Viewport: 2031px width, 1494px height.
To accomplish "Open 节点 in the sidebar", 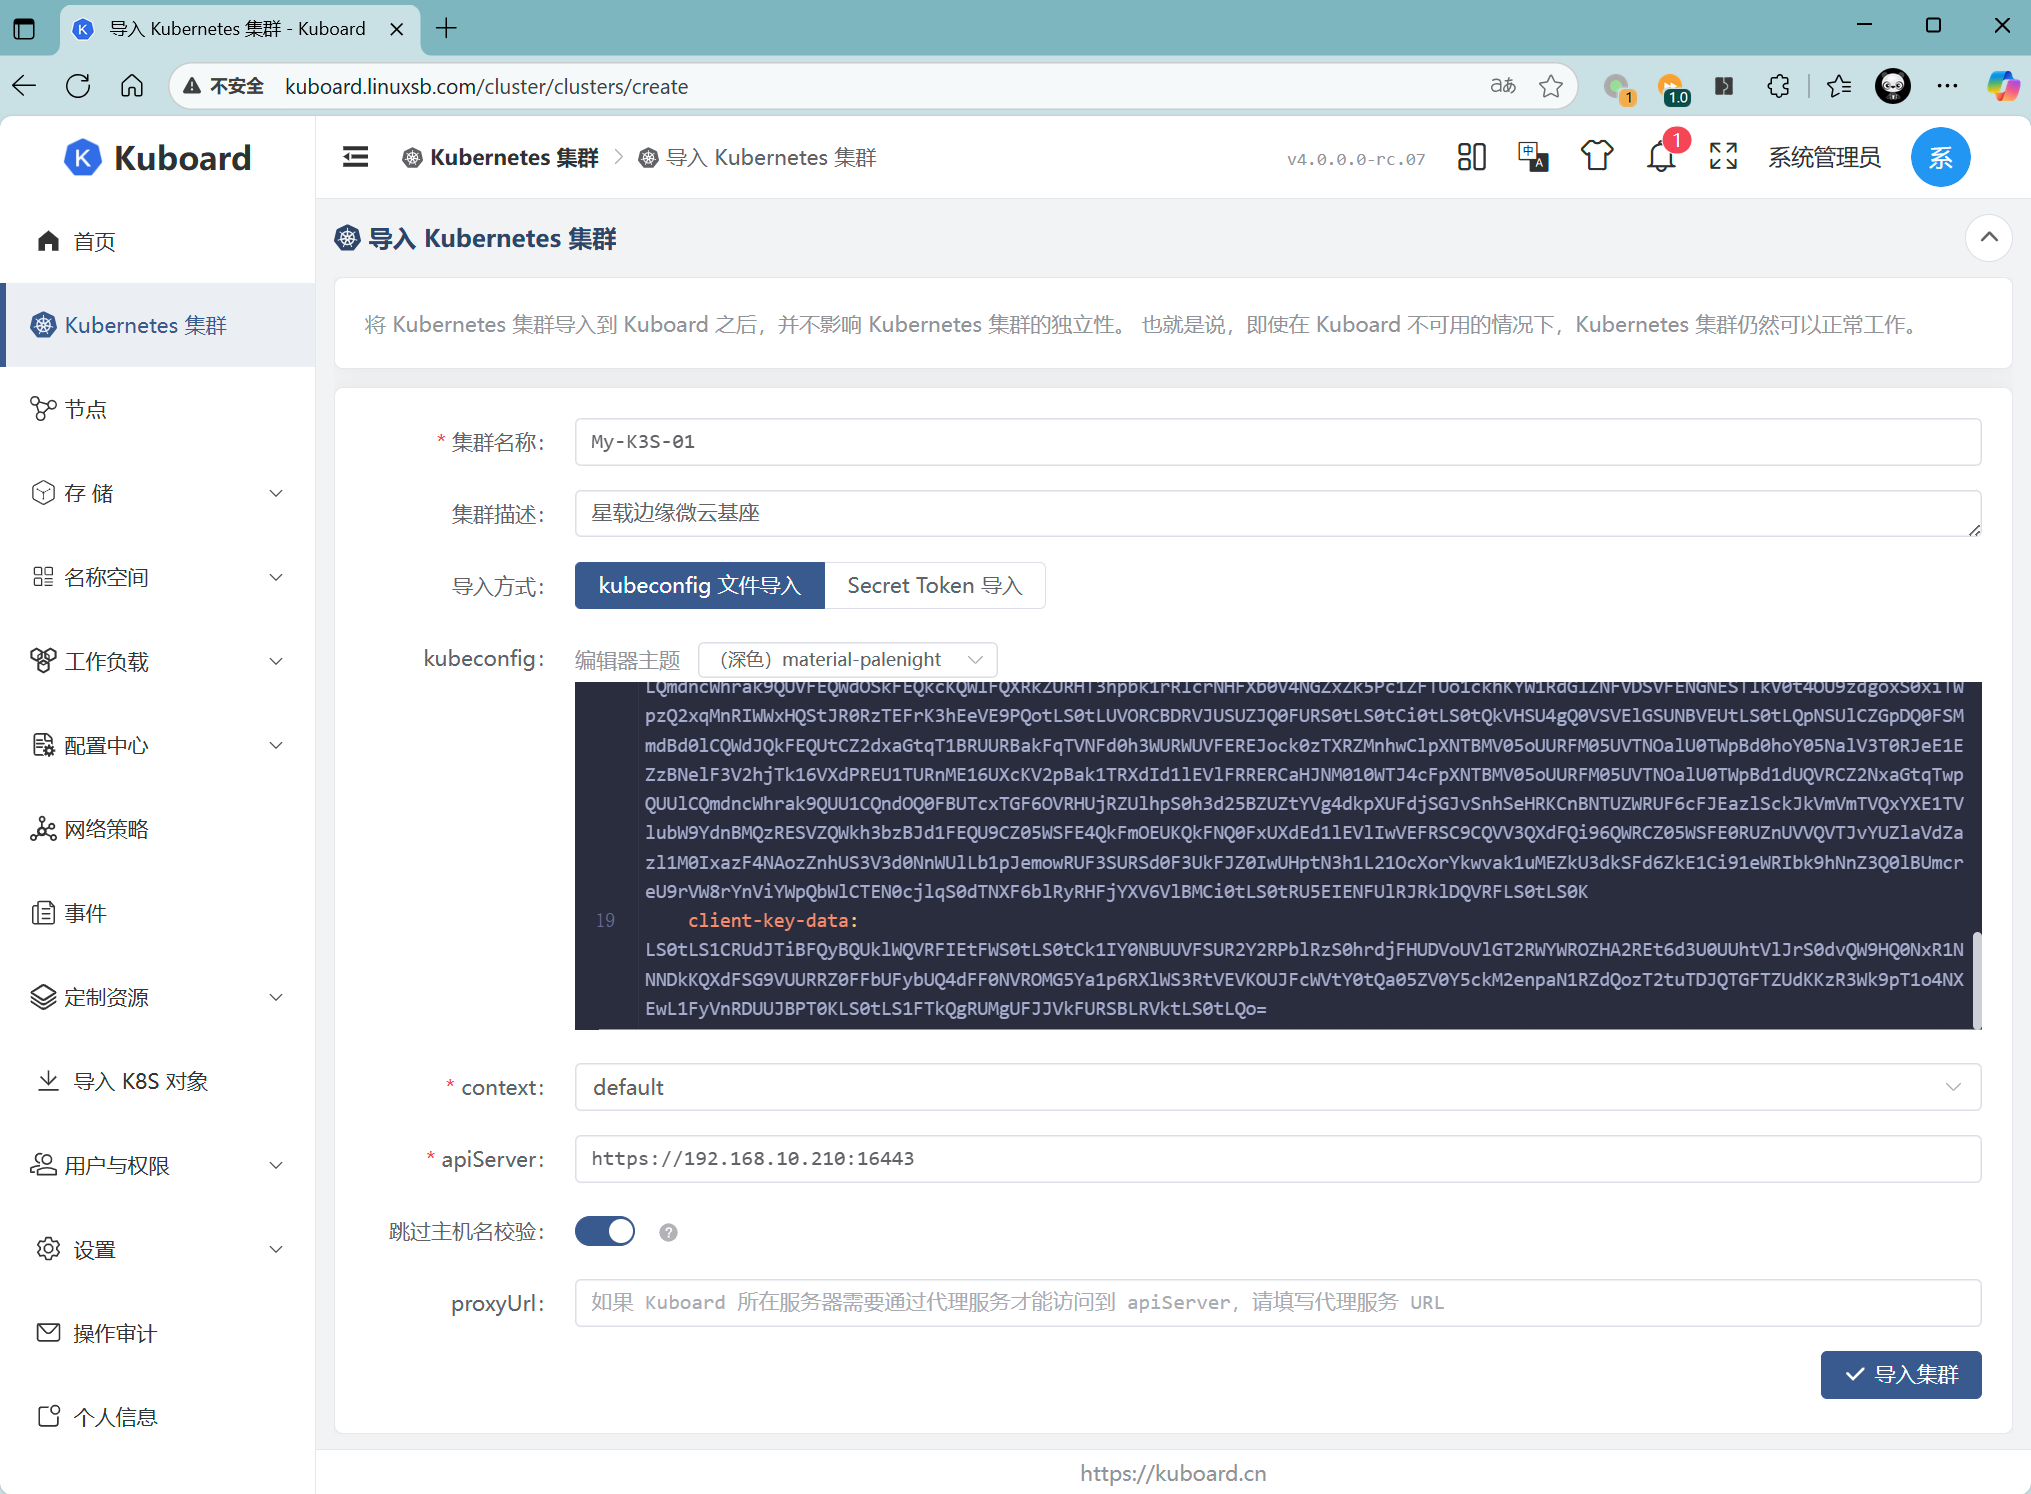I will [x=86, y=409].
